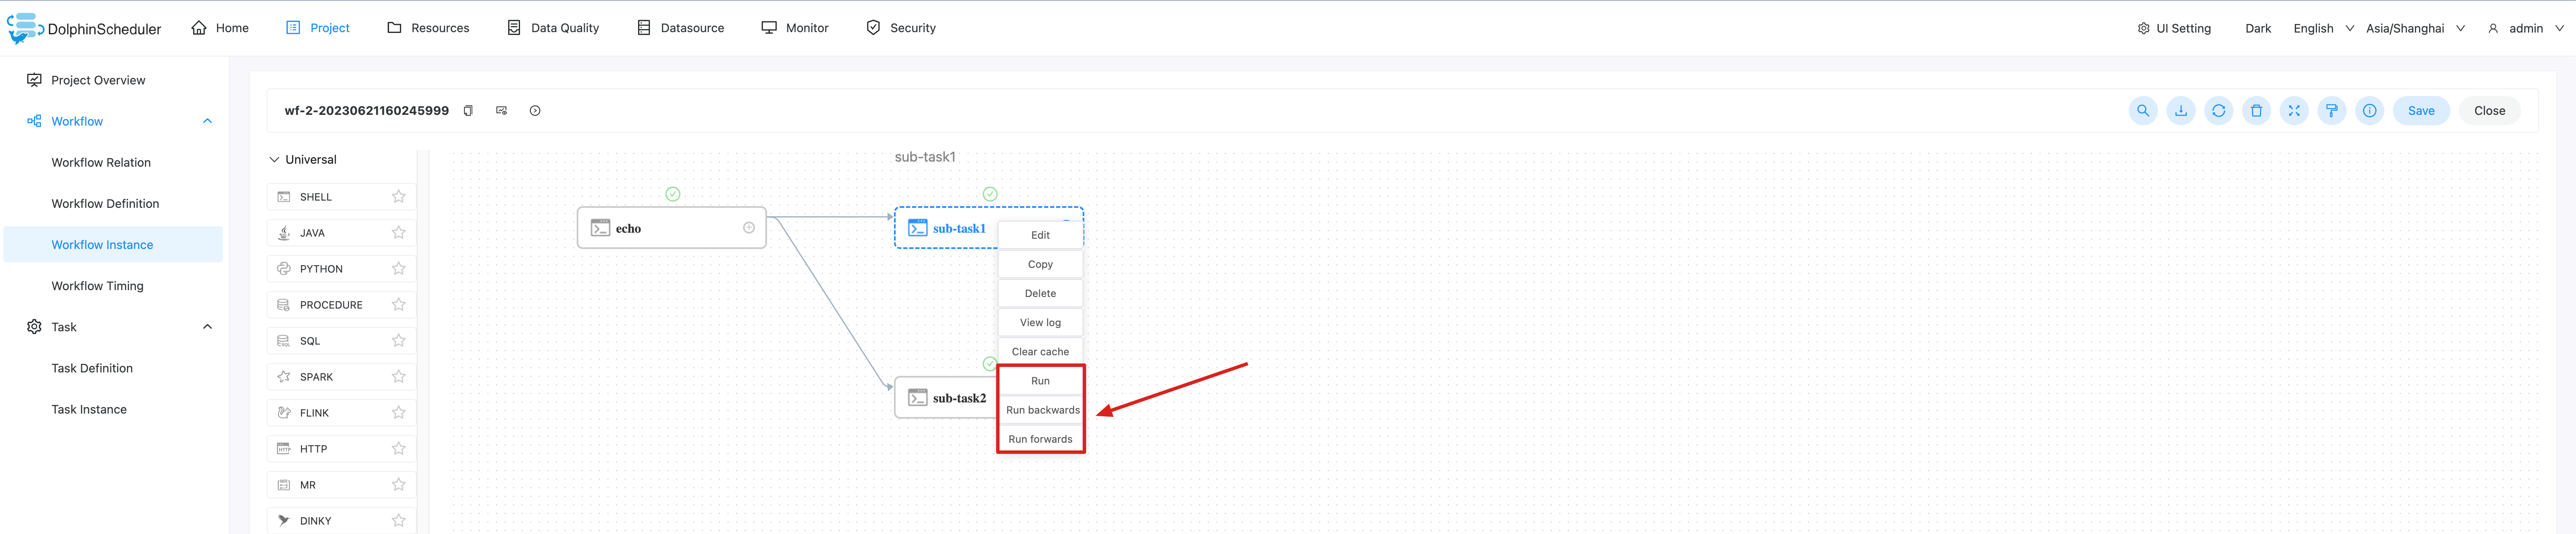The height and width of the screenshot is (534, 2576).
Task: Click the Save button
Action: click(2420, 111)
